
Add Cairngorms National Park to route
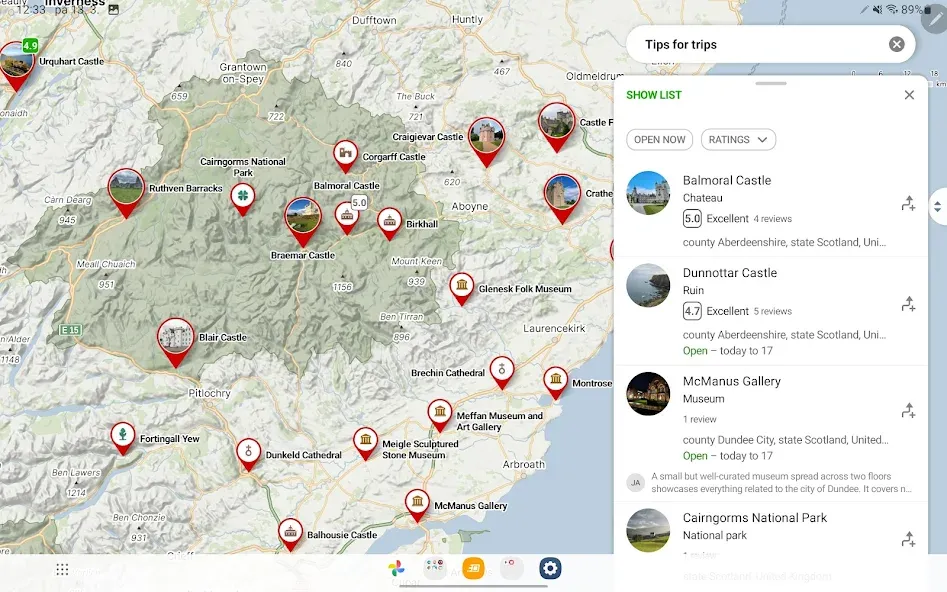908,539
